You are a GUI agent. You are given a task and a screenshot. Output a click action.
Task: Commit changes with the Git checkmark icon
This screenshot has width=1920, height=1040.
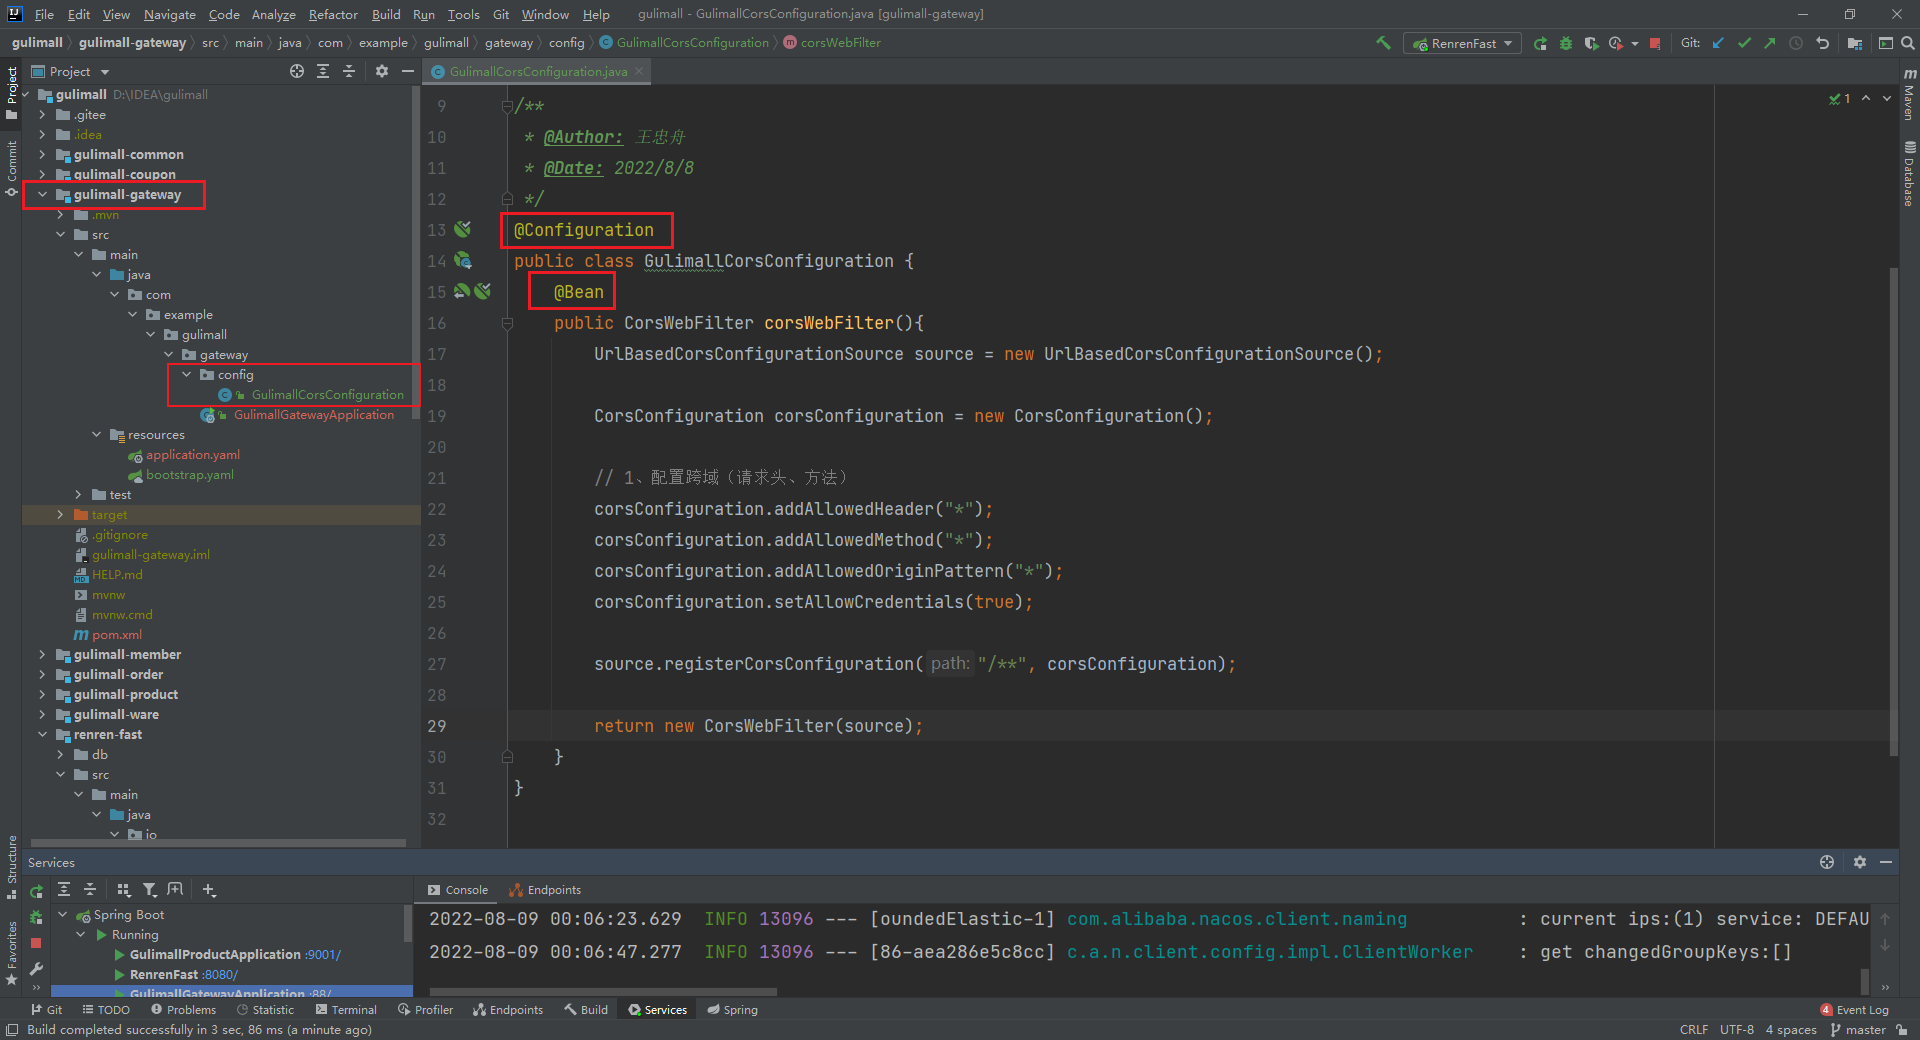tap(1744, 43)
